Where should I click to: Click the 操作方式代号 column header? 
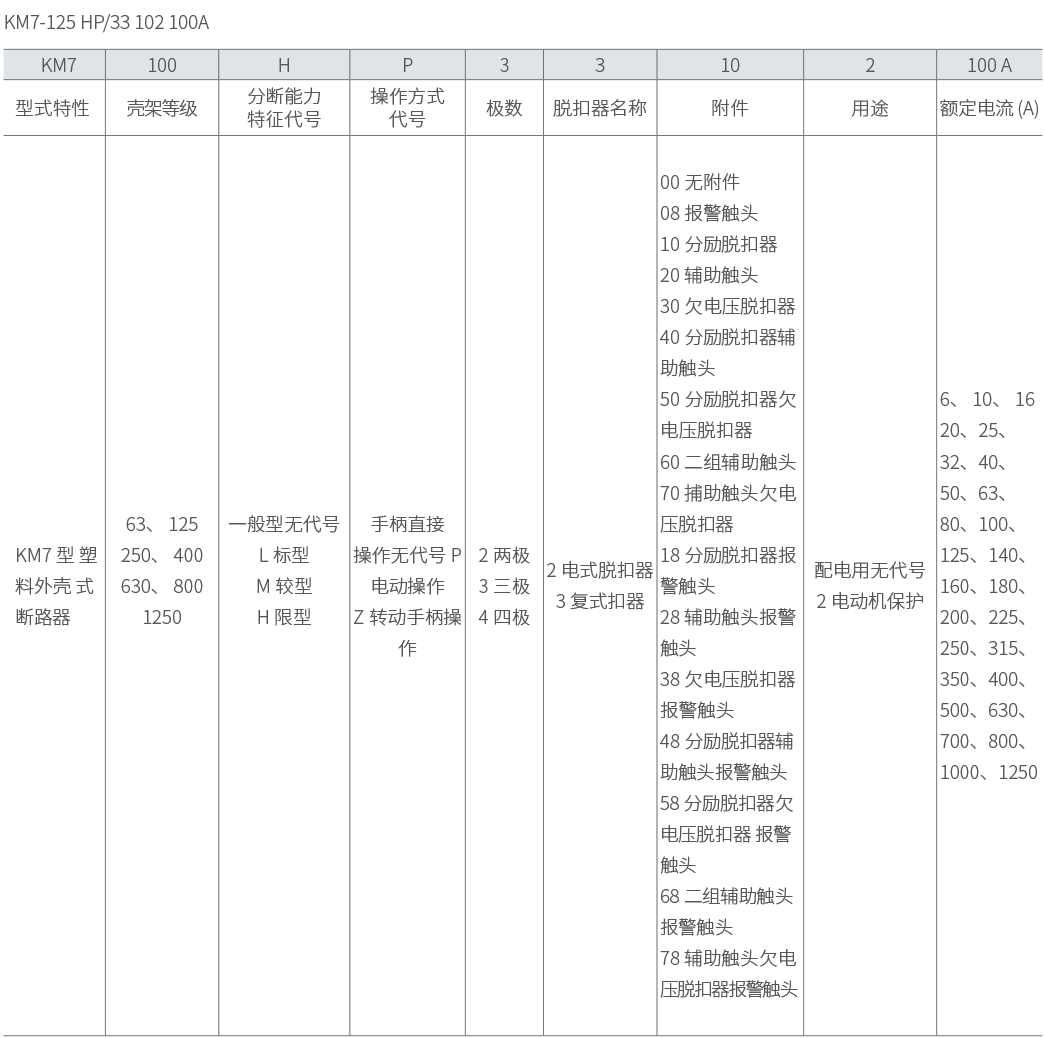click(x=407, y=109)
